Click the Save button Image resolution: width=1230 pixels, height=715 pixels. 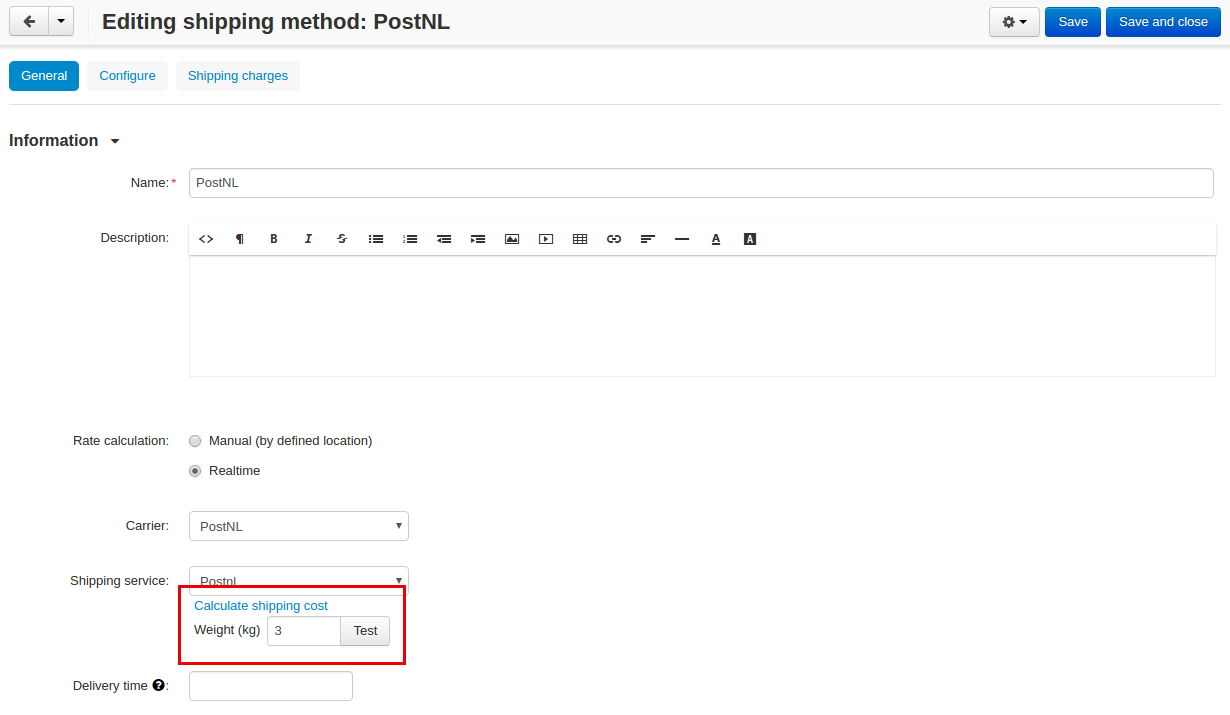[1073, 22]
